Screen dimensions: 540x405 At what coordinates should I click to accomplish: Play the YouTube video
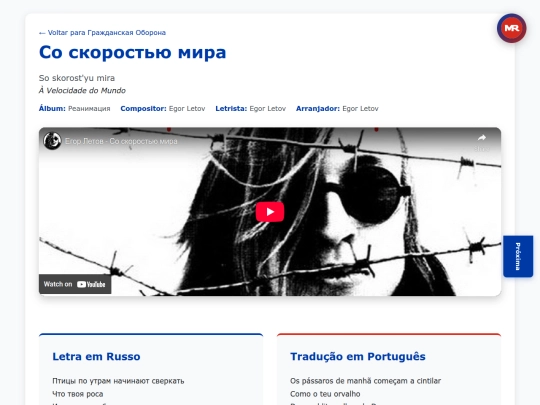[270, 212]
